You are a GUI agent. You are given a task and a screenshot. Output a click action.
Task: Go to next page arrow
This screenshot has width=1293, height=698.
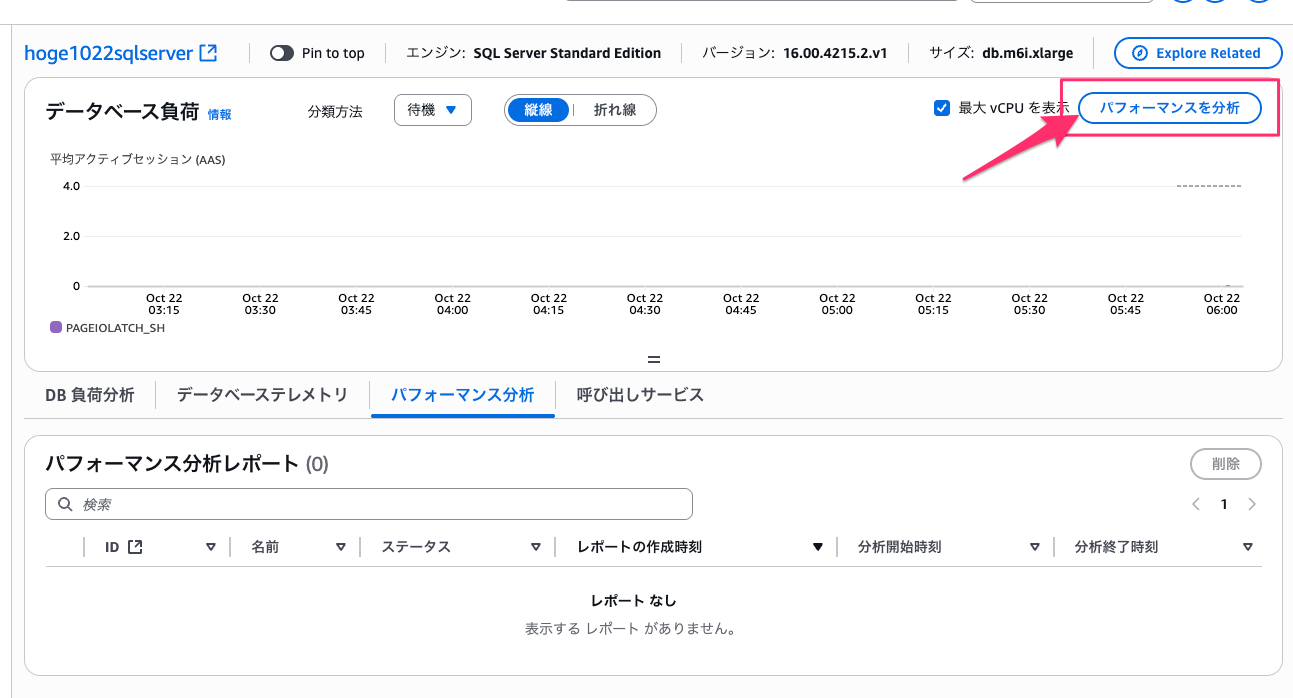coord(1252,505)
